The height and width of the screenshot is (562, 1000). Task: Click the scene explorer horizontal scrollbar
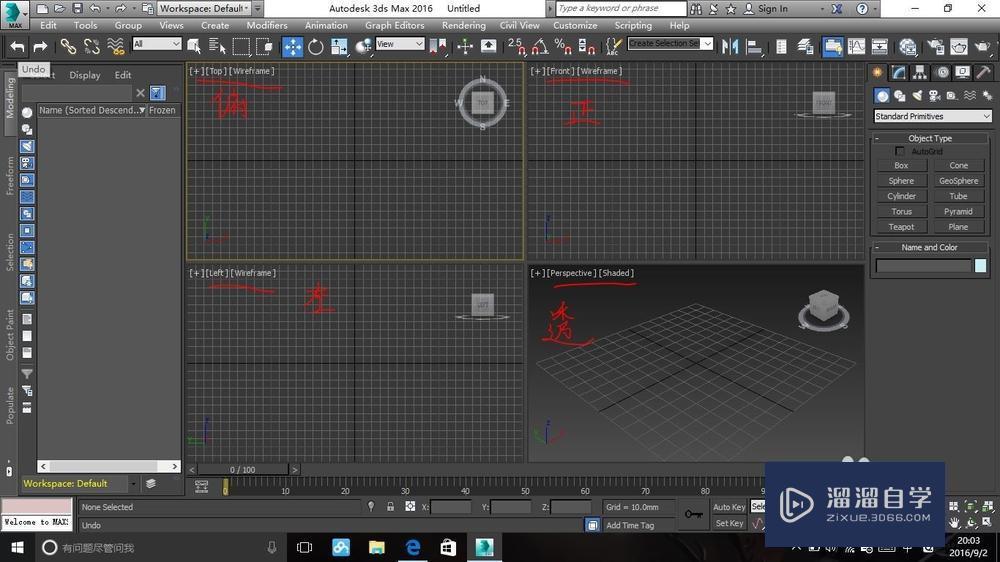point(108,466)
